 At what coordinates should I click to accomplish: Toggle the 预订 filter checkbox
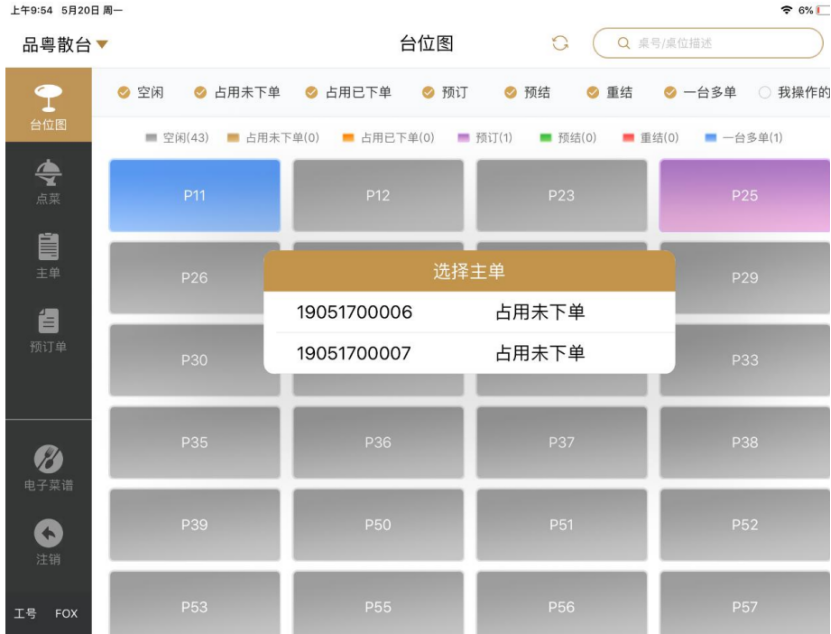[428, 93]
